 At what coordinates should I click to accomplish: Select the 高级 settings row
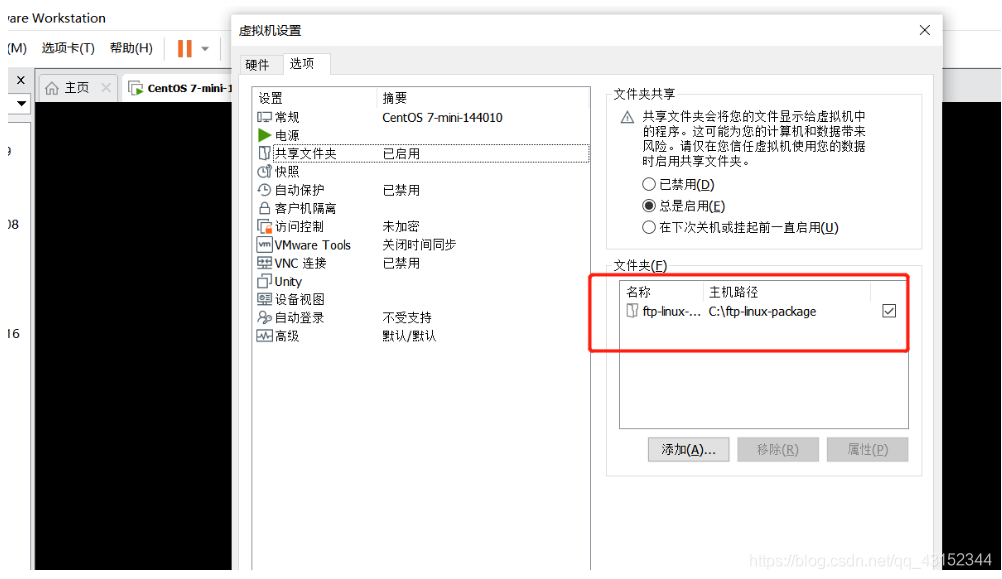point(422,336)
